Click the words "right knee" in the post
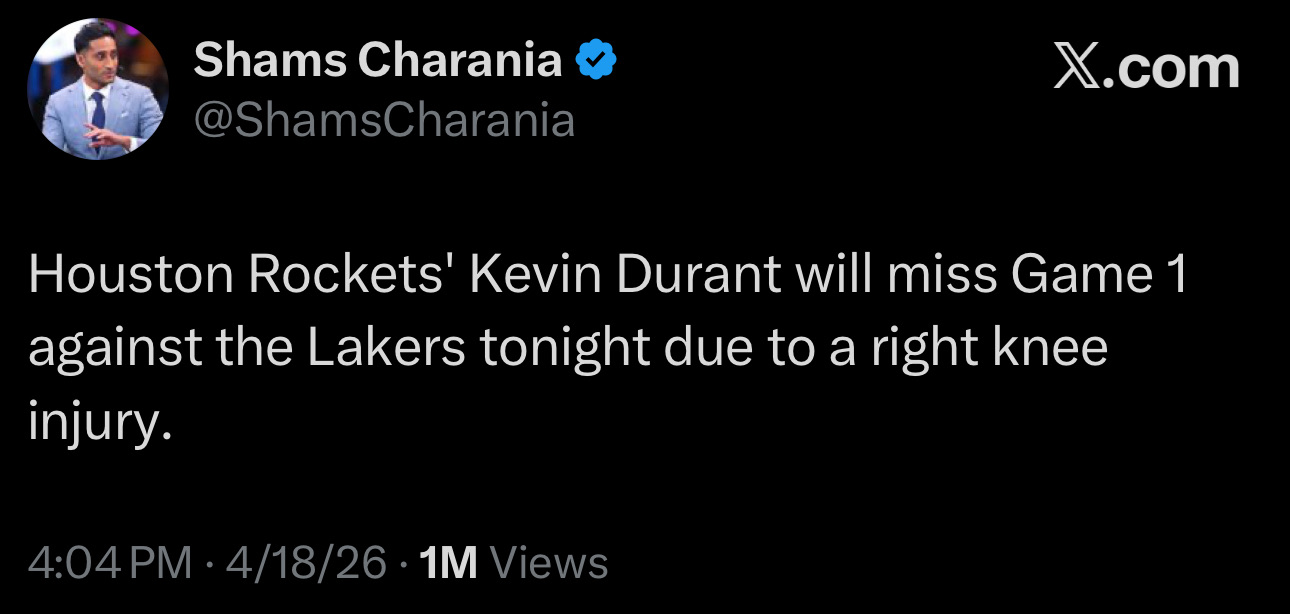 1005,349
